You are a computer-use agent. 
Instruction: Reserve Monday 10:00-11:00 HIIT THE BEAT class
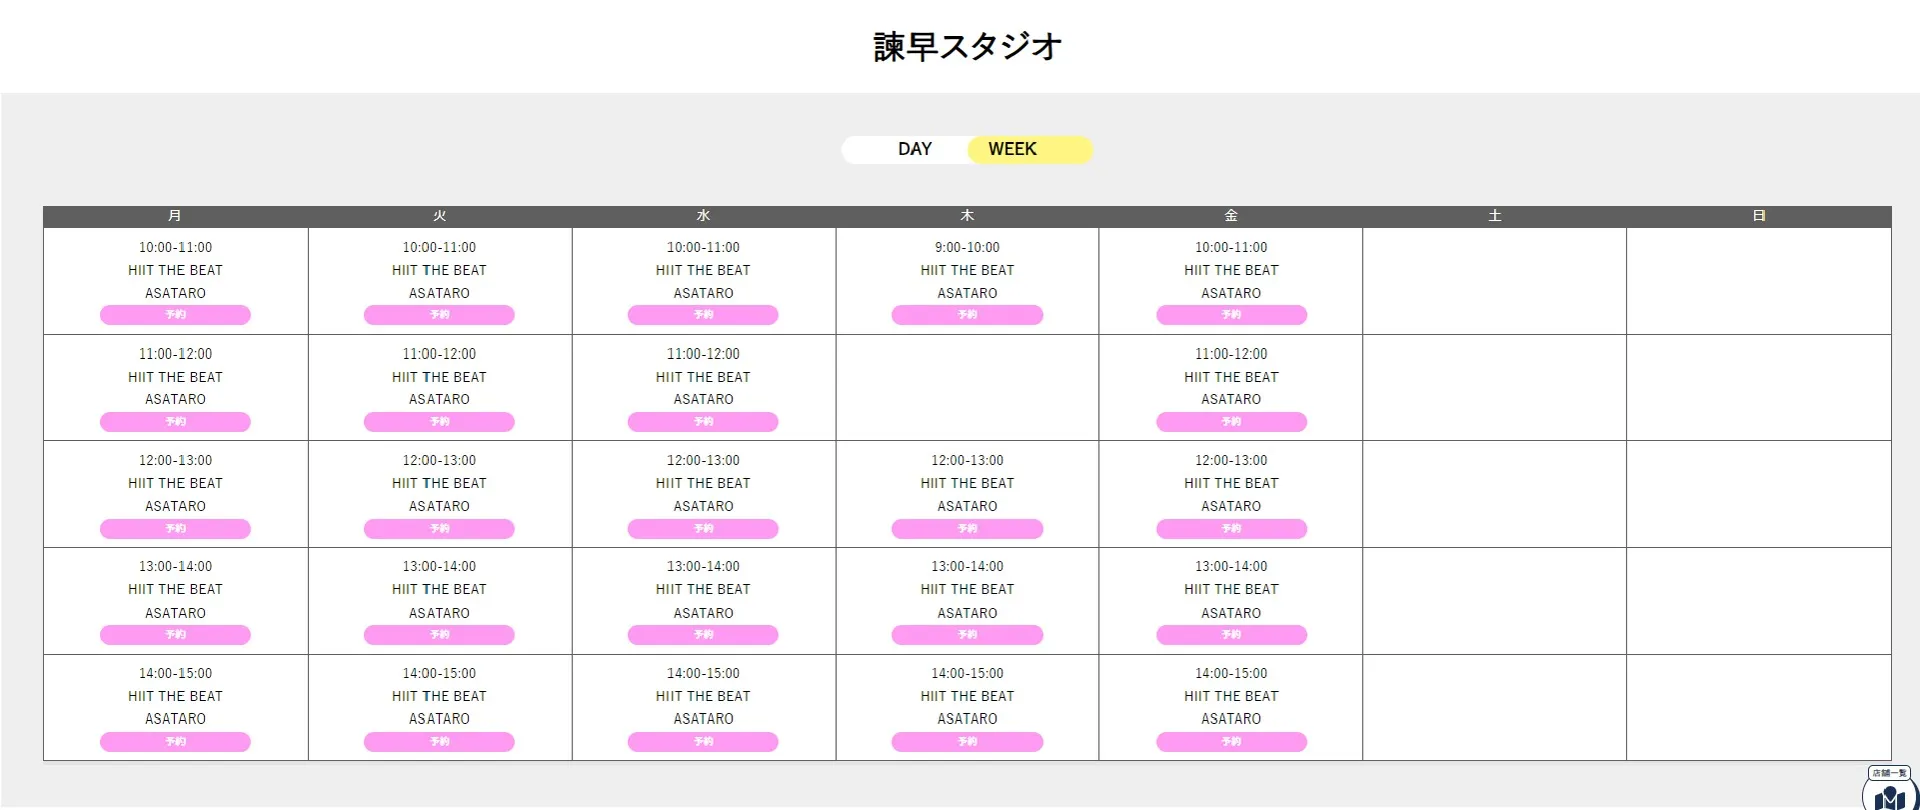[x=174, y=314]
